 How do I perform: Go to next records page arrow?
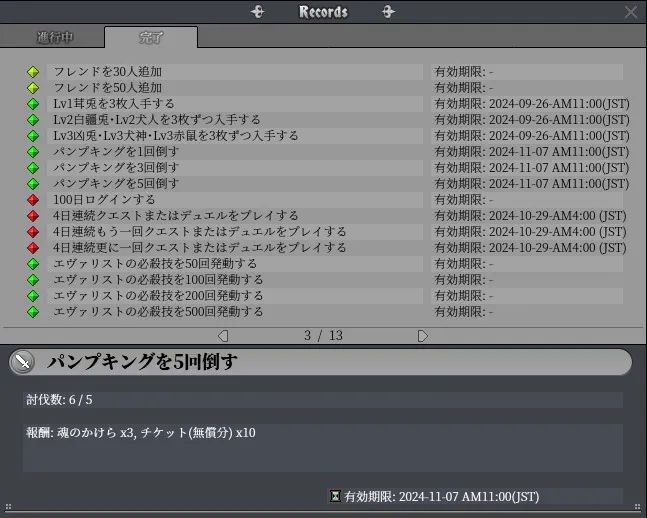tap(423, 336)
